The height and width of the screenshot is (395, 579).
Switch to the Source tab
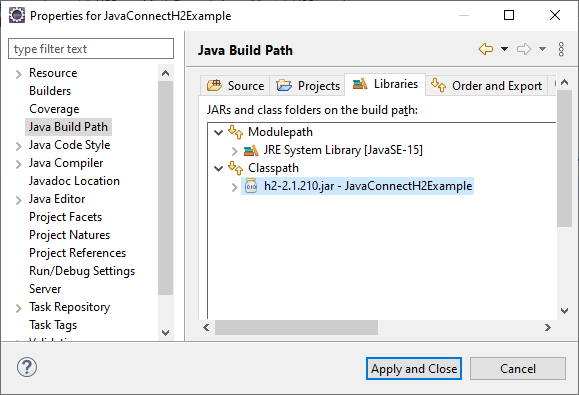pyautogui.click(x=235, y=85)
